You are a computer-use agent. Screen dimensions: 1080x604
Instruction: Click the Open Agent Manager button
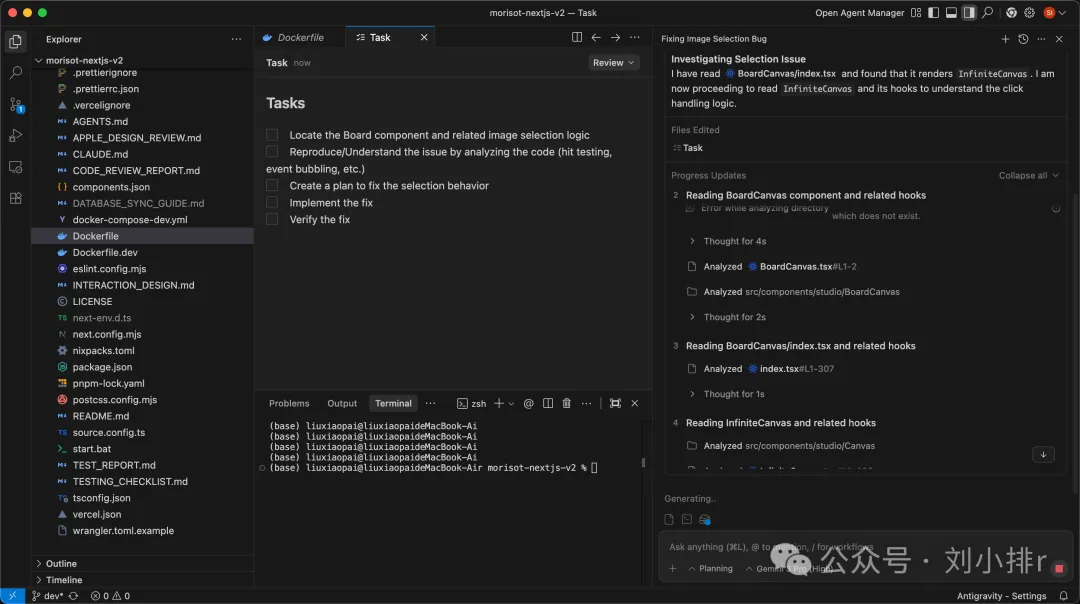click(859, 13)
